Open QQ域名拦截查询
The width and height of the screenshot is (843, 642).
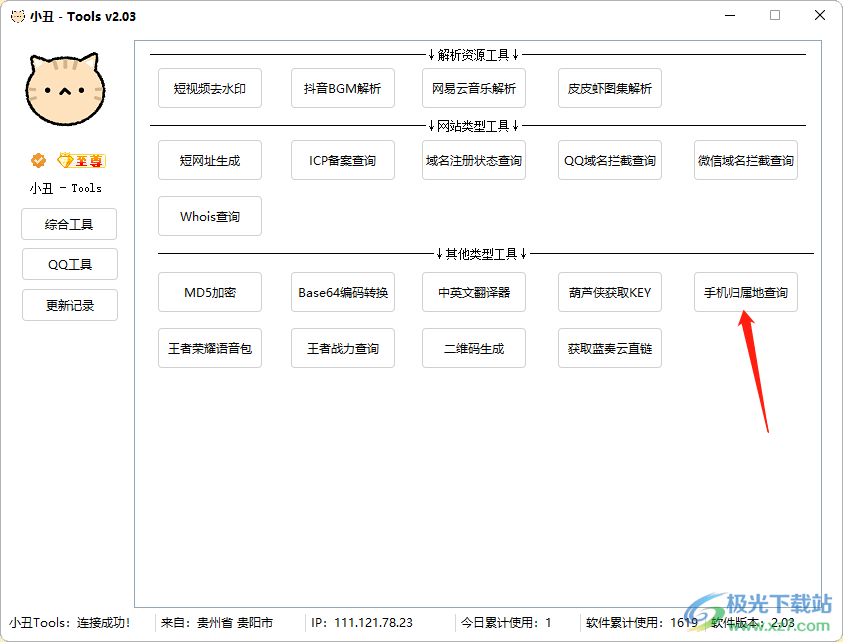click(x=610, y=160)
